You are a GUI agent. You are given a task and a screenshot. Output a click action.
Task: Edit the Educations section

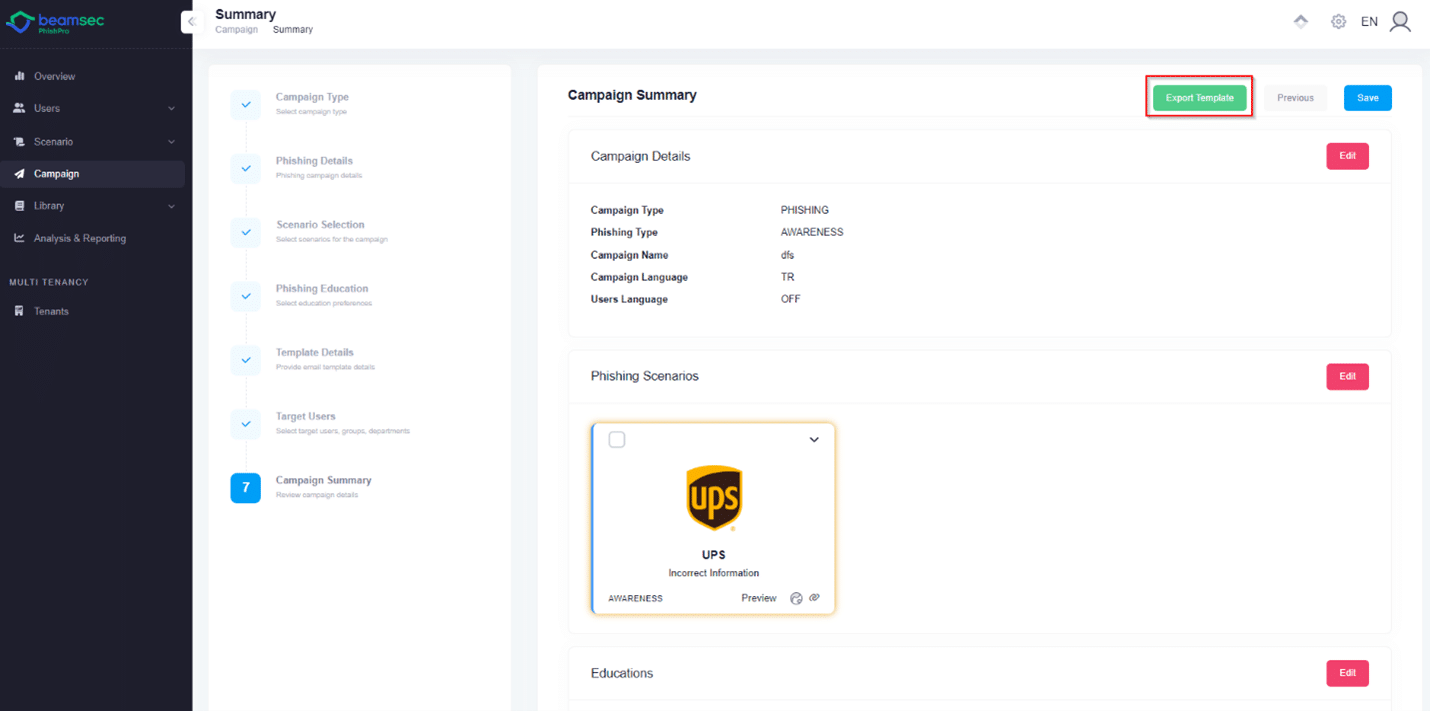(x=1347, y=673)
